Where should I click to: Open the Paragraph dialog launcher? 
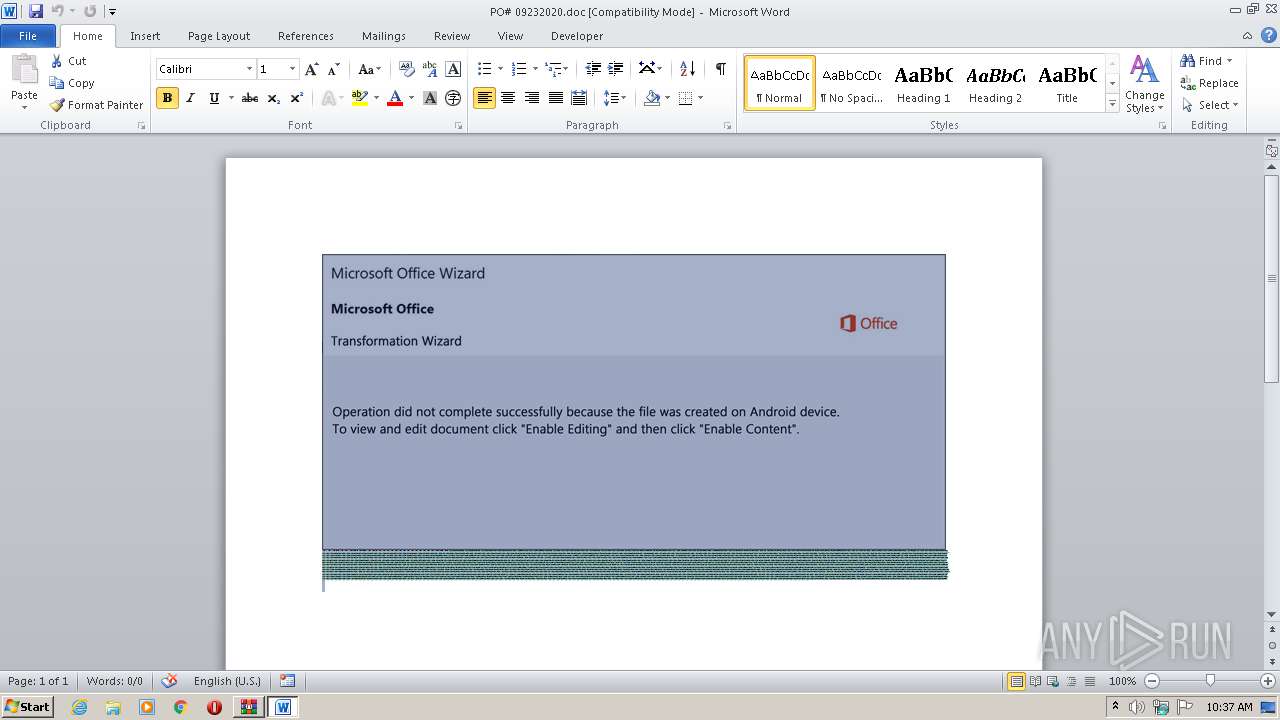pos(729,126)
